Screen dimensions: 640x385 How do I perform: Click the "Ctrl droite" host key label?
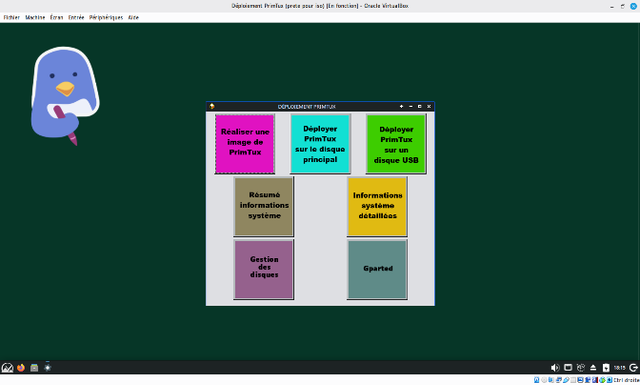[x=626, y=380]
